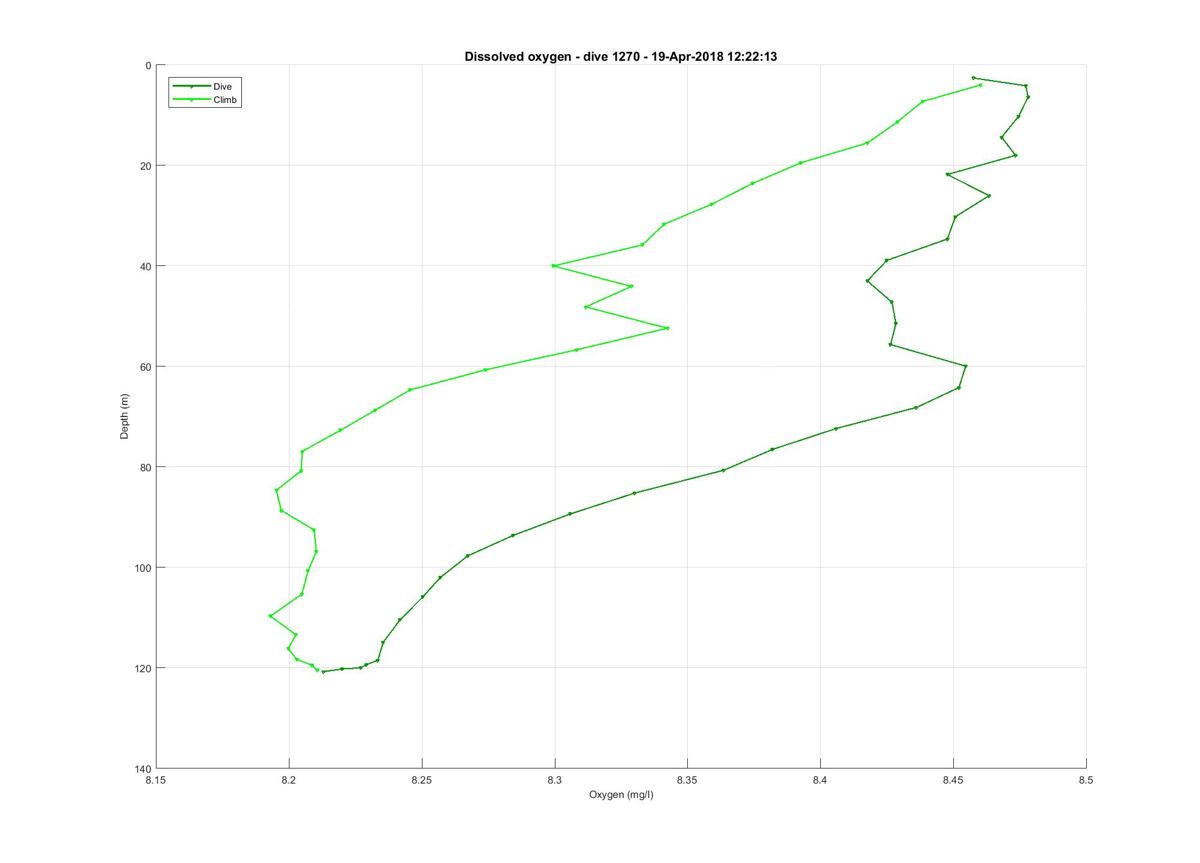1200x863 pixels.
Task: Click the 'Oxygen (mg/l)' x-axis label
Action: [620, 795]
